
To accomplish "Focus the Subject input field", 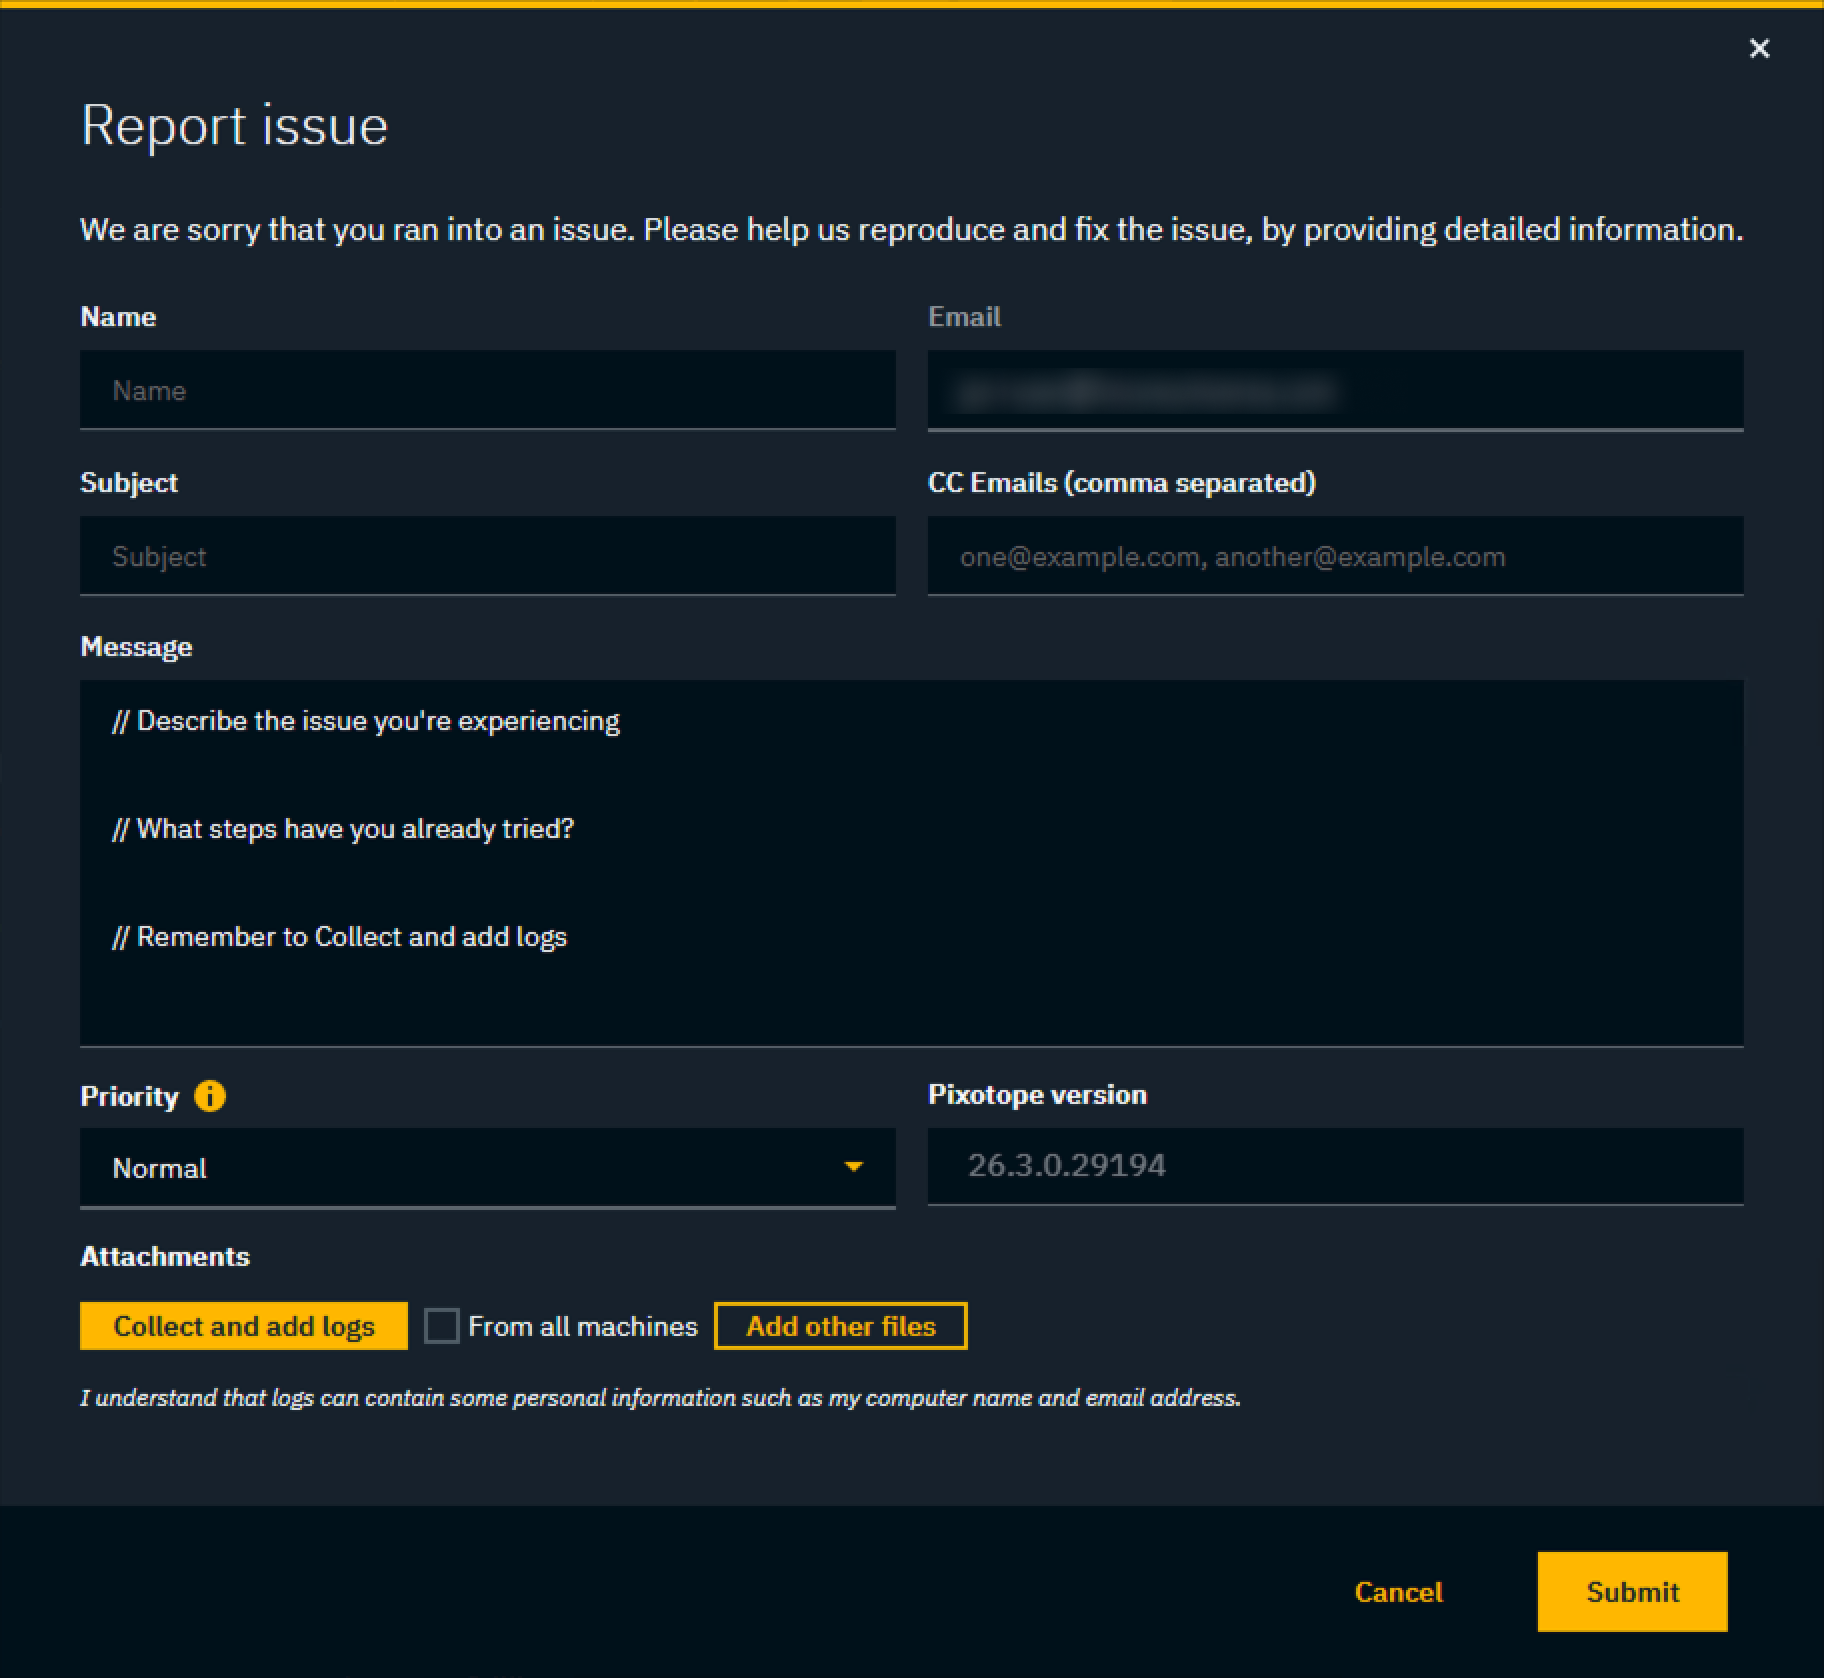I will [488, 556].
